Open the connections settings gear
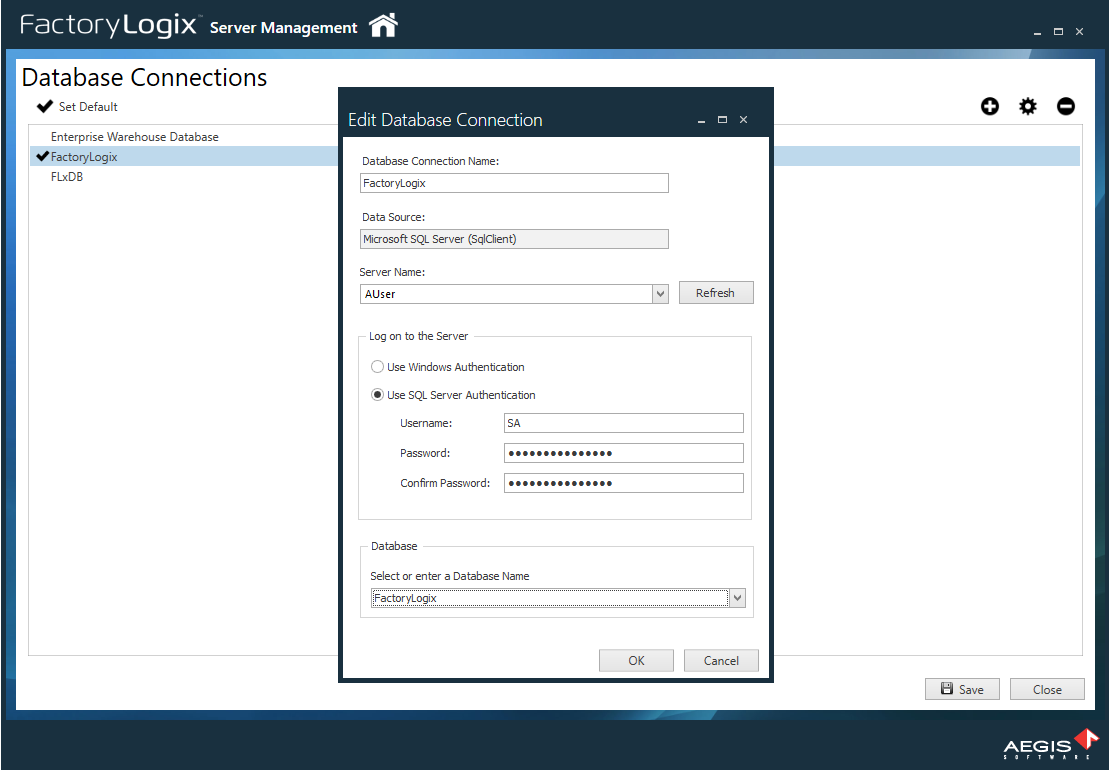Viewport: 1109px width, 770px height. 1028,106
